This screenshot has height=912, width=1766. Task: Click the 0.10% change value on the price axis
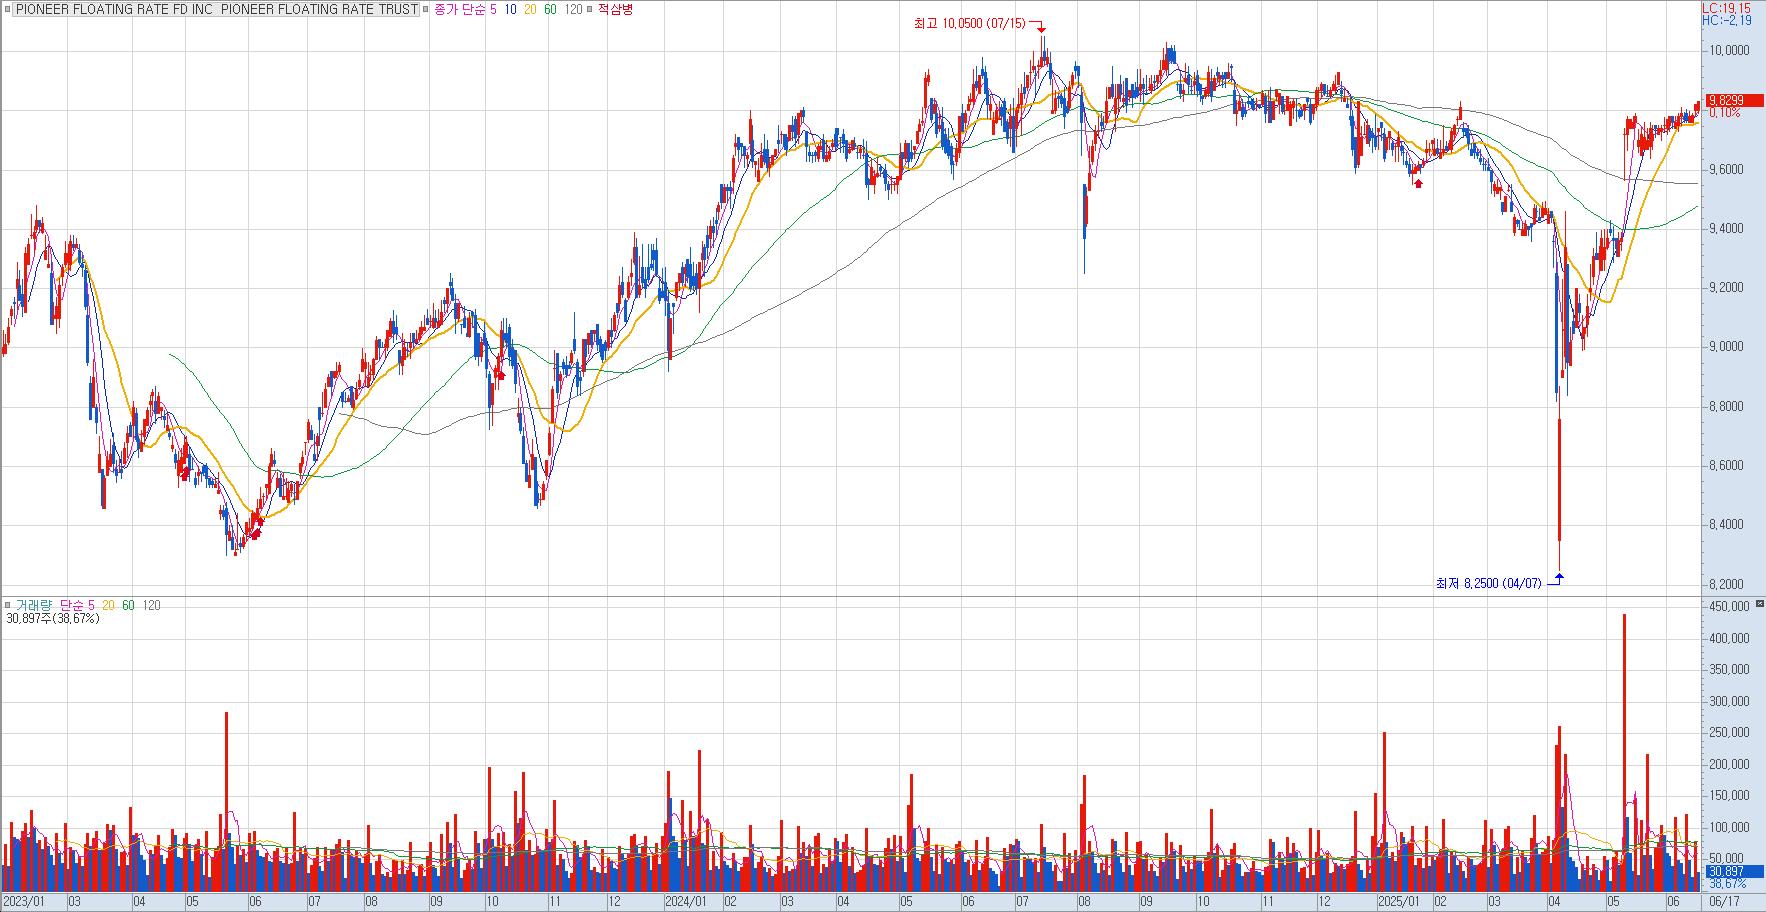tap(1724, 113)
